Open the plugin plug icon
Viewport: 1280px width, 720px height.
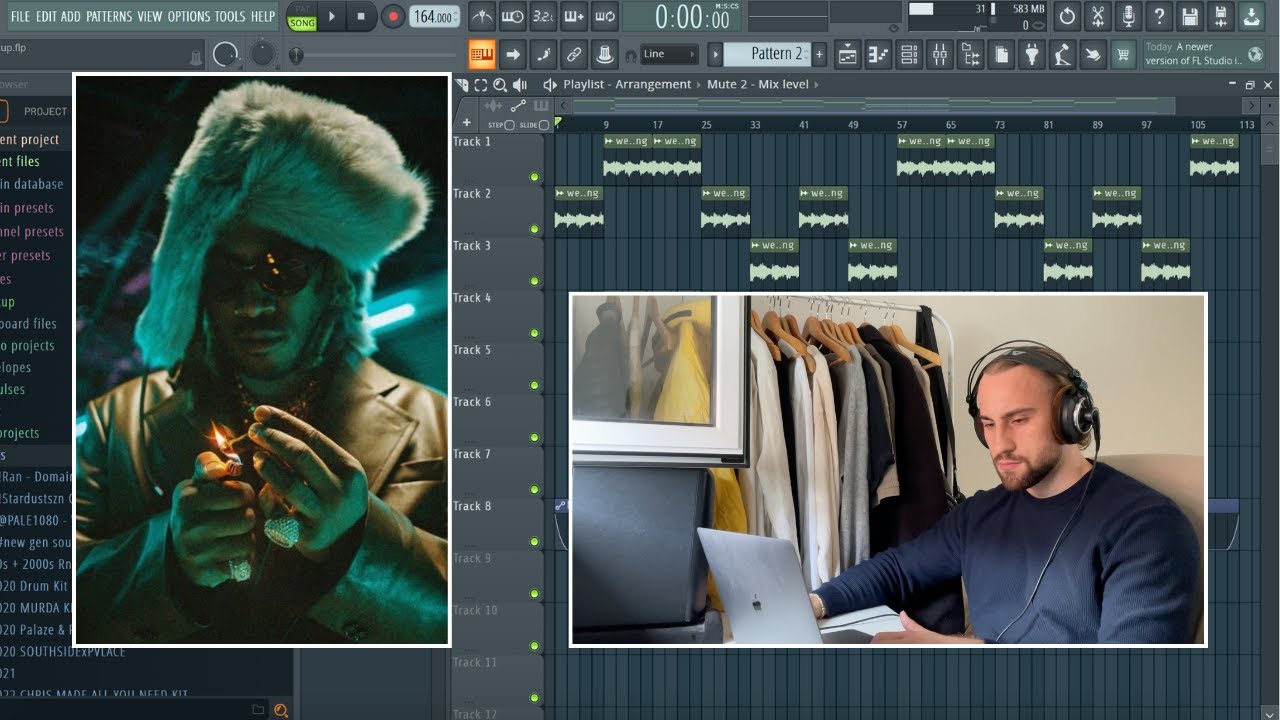pos(1032,54)
